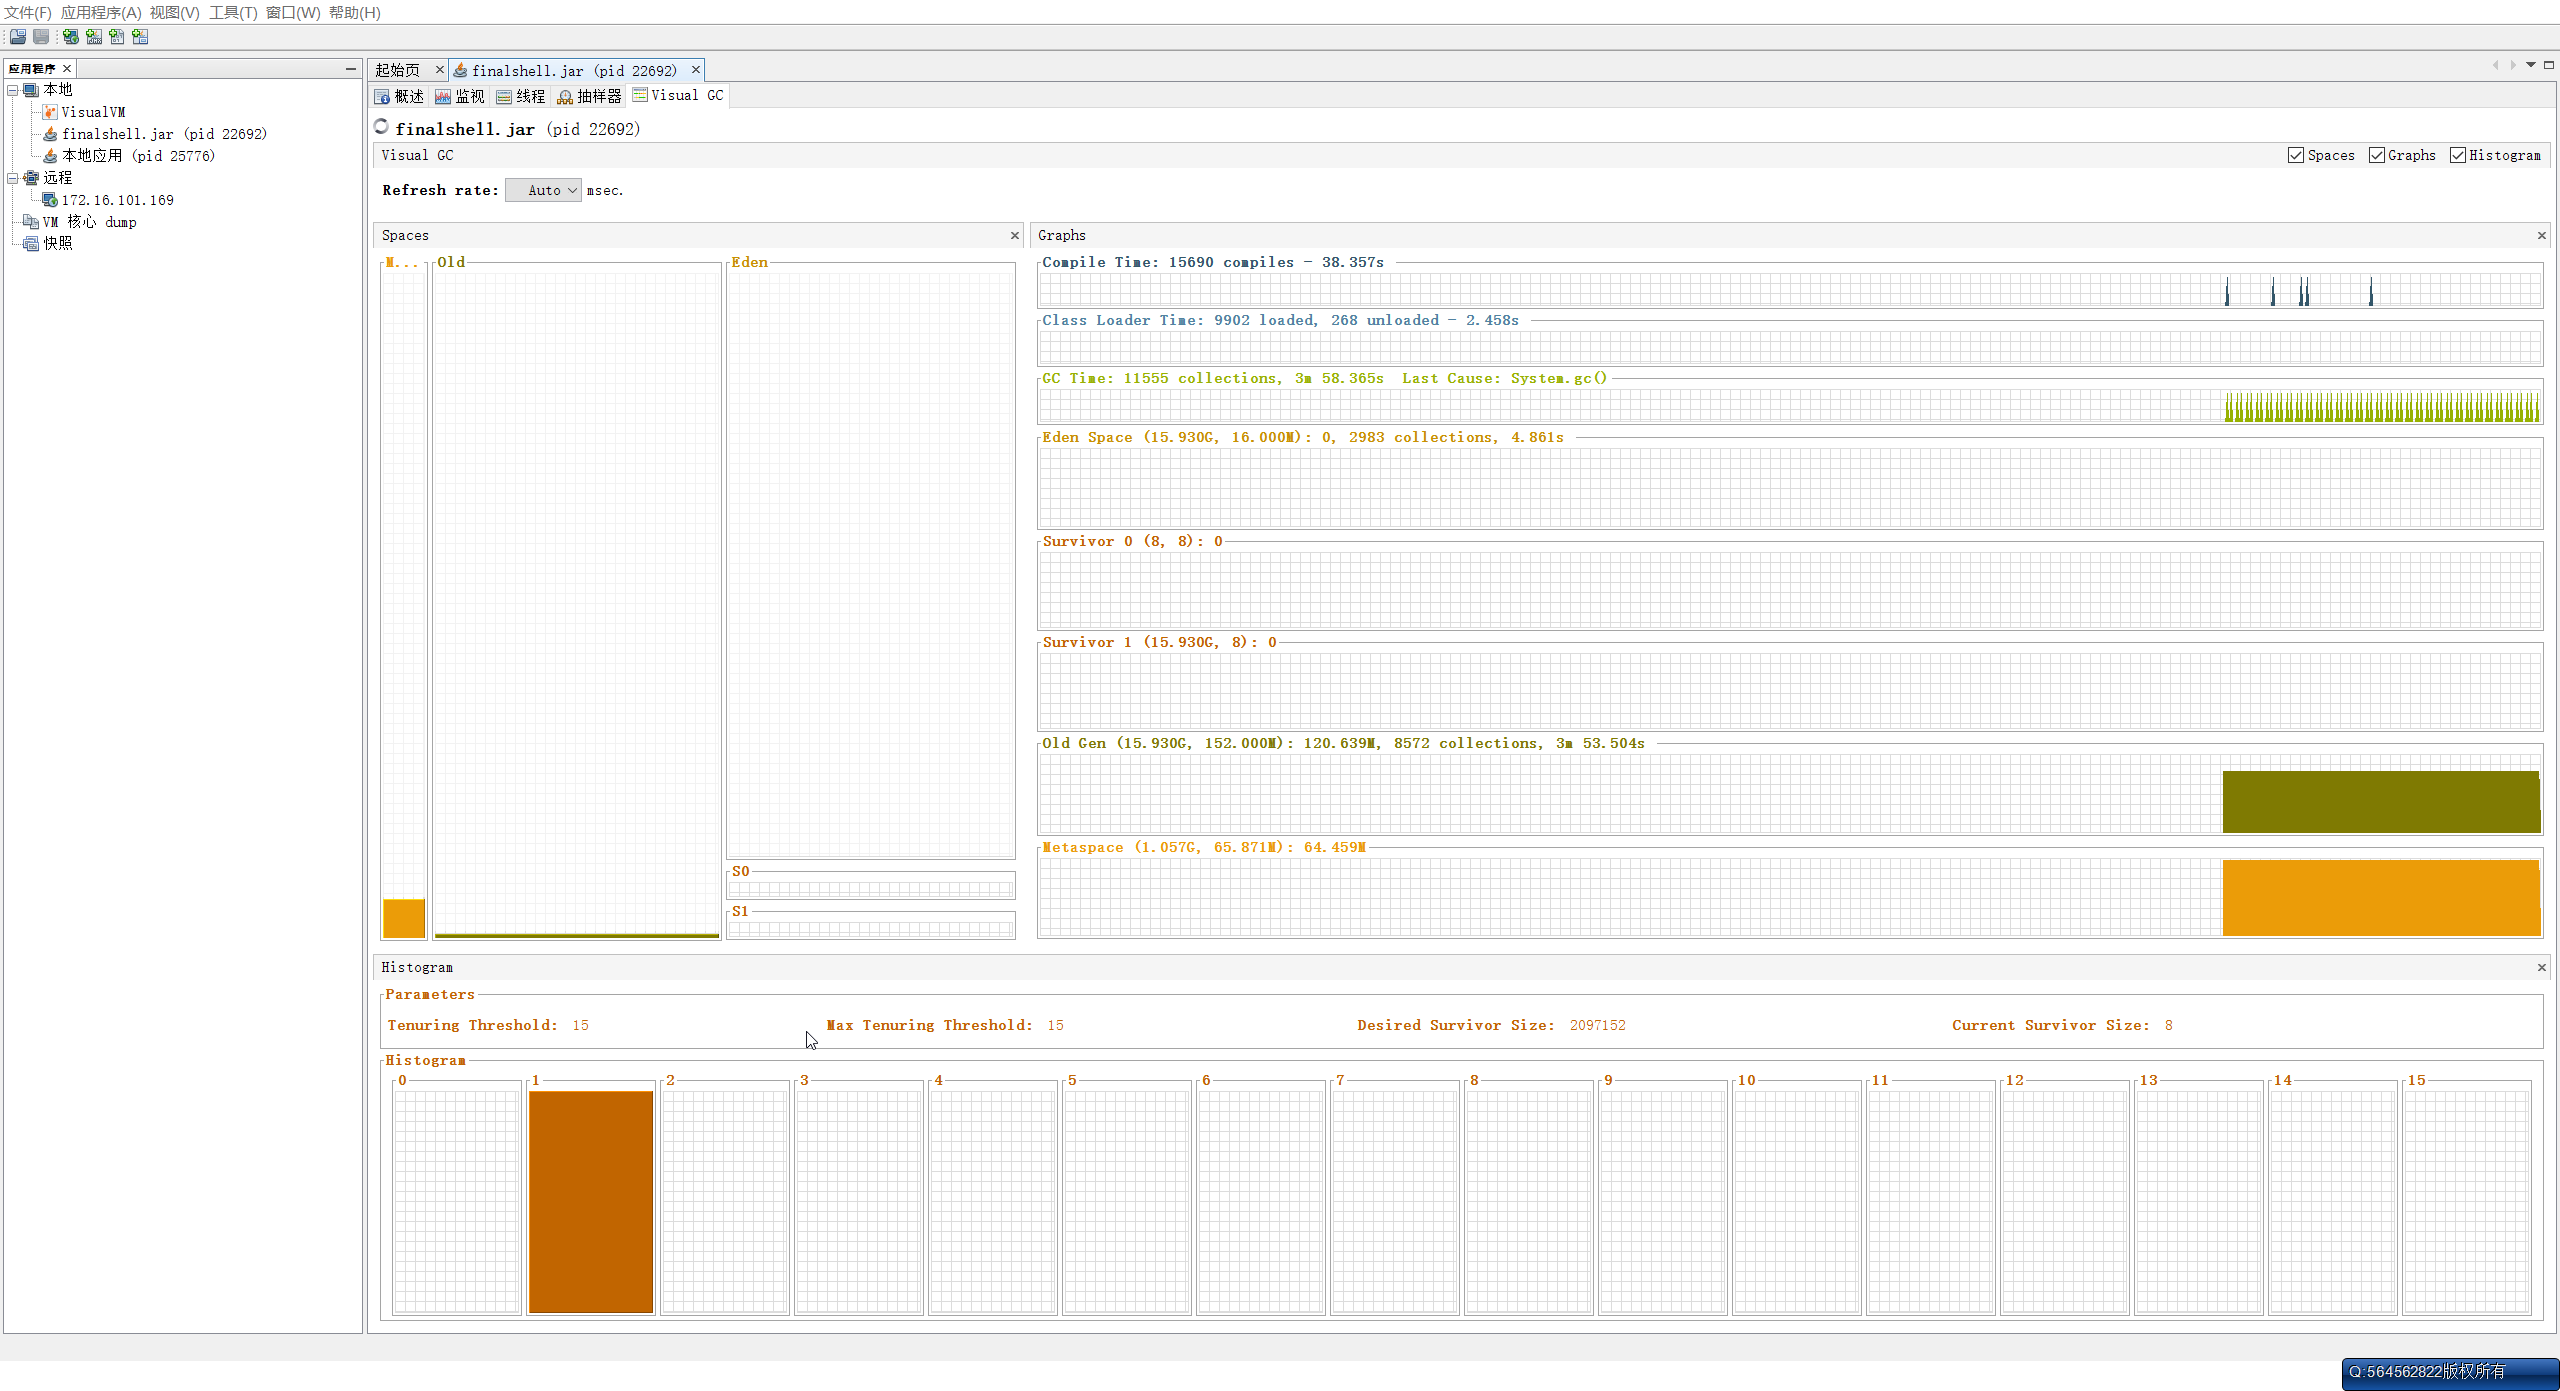Screen dimensions: 2560x1391
Task: Click the Add Application Snapshot toolbar icon
Action: [140, 37]
